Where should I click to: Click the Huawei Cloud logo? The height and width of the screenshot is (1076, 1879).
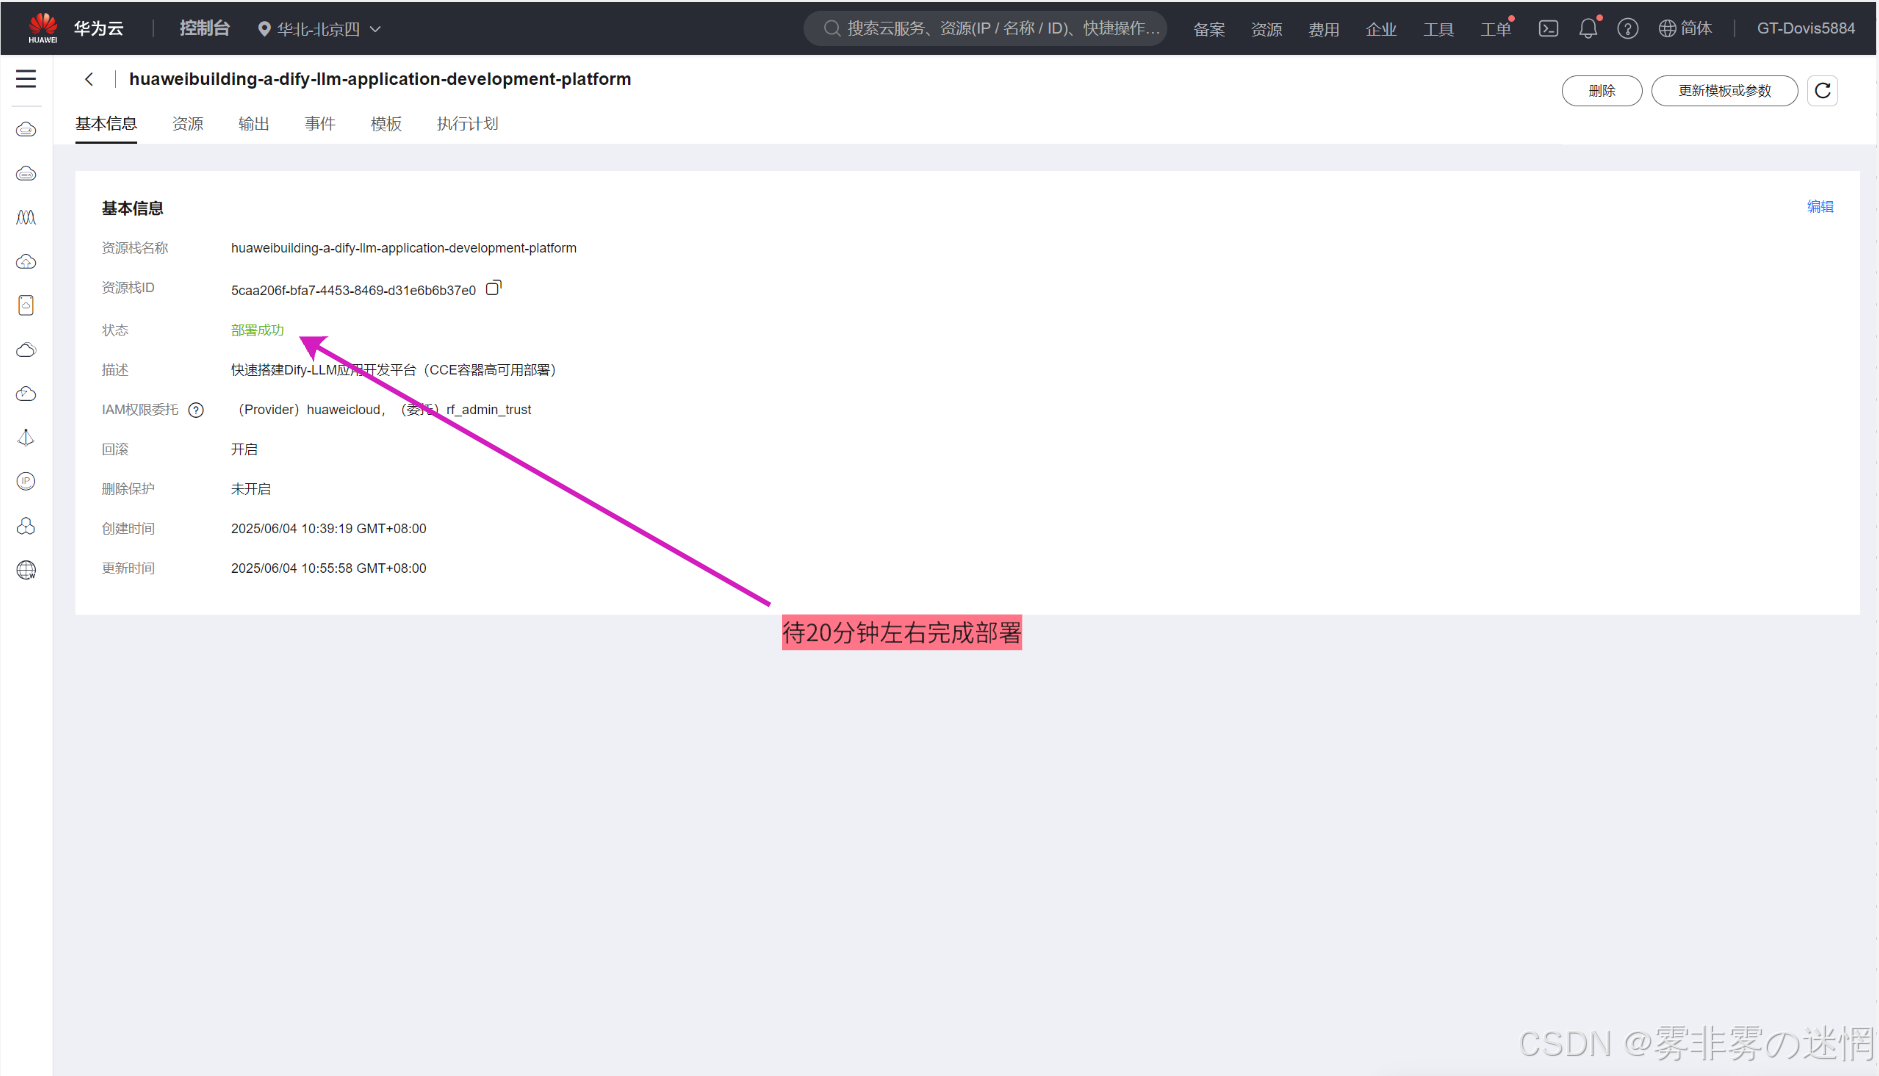click(43, 28)
